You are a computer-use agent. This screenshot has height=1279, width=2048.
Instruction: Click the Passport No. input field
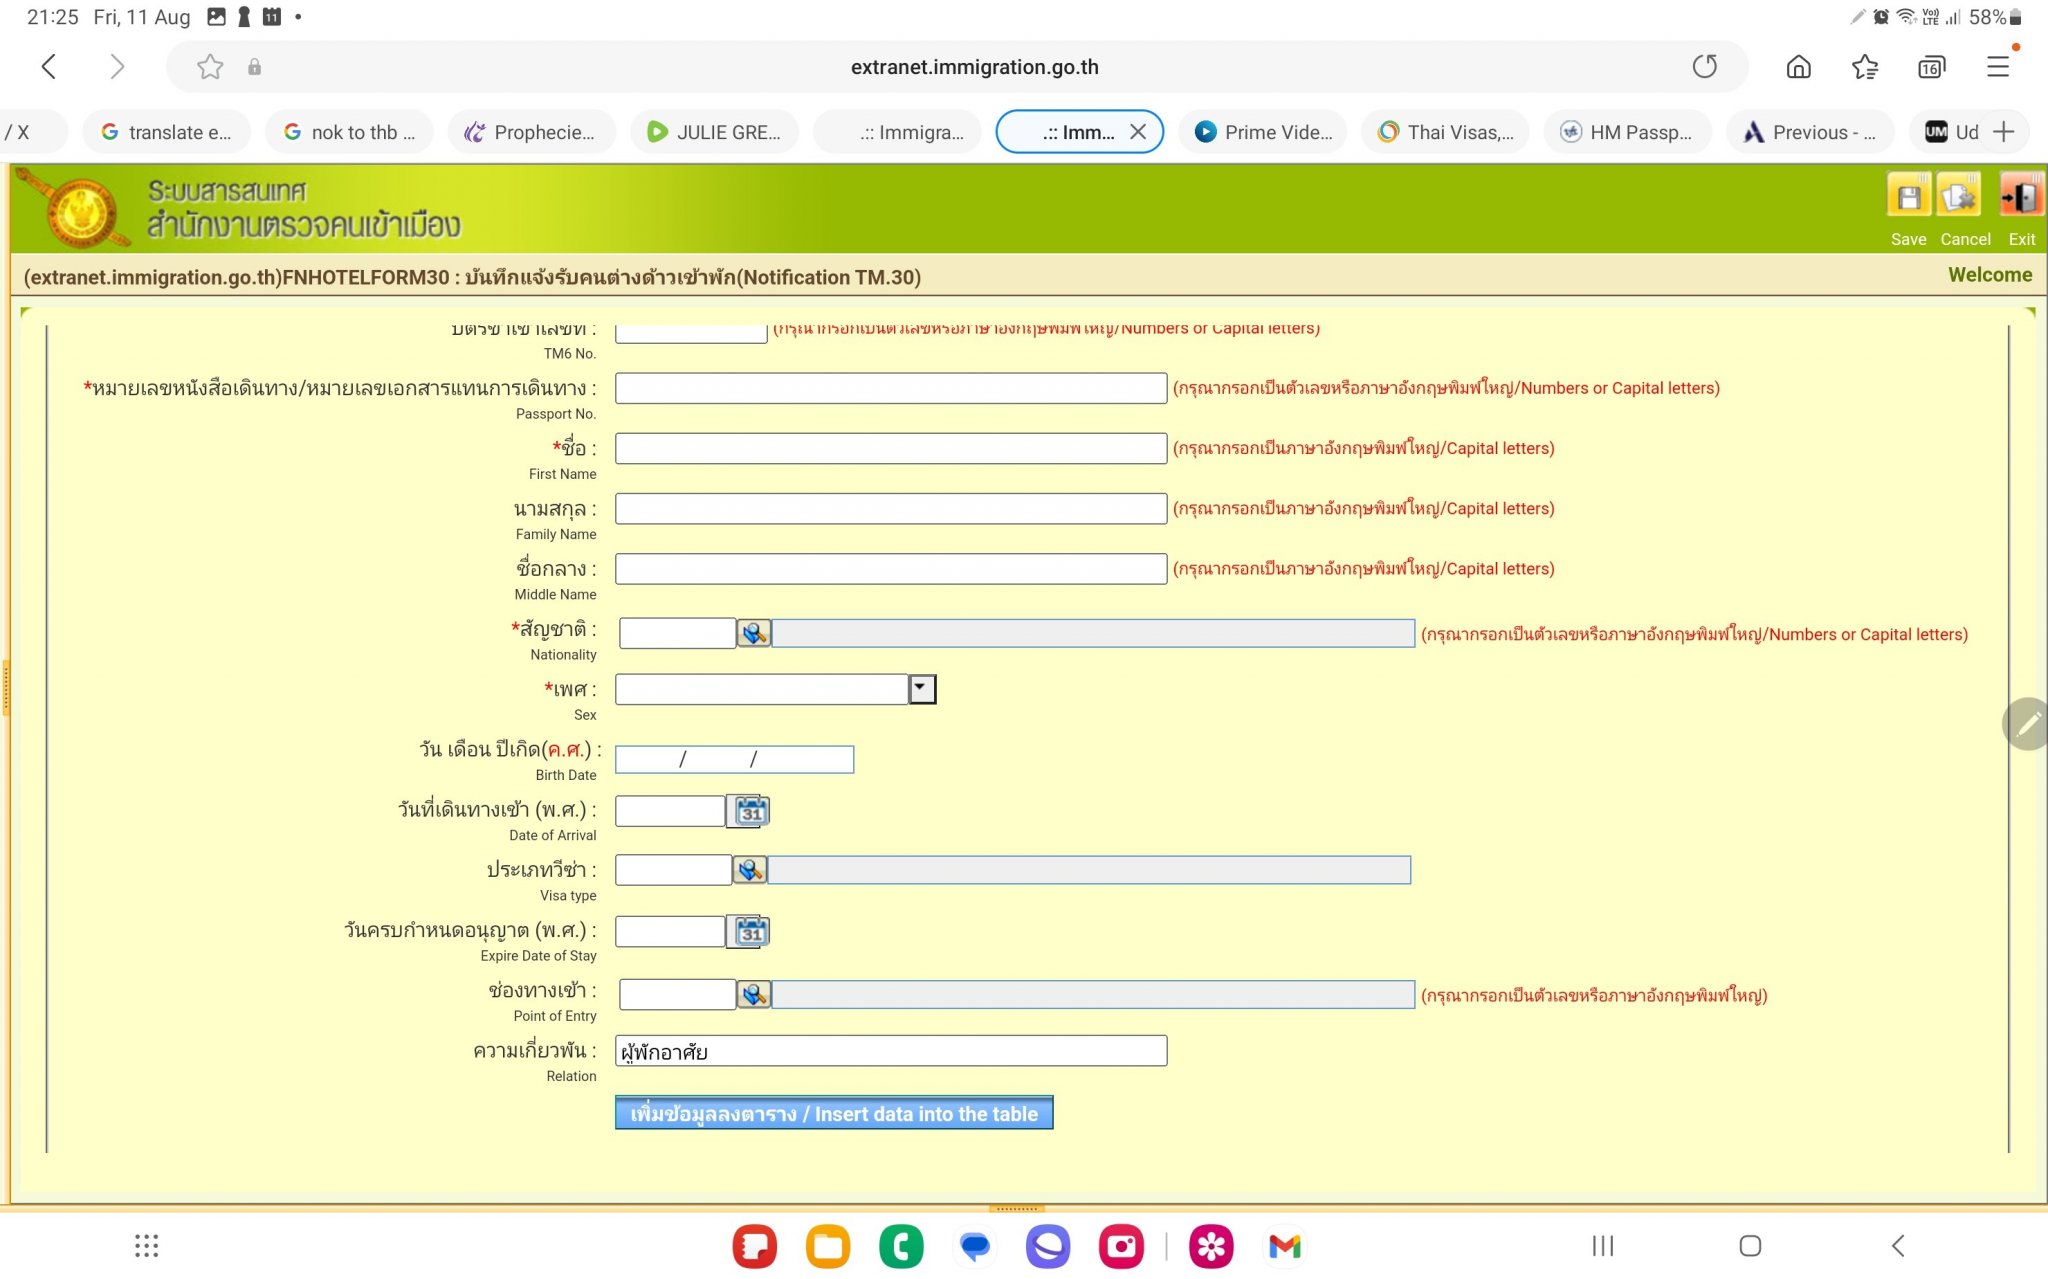890,388
